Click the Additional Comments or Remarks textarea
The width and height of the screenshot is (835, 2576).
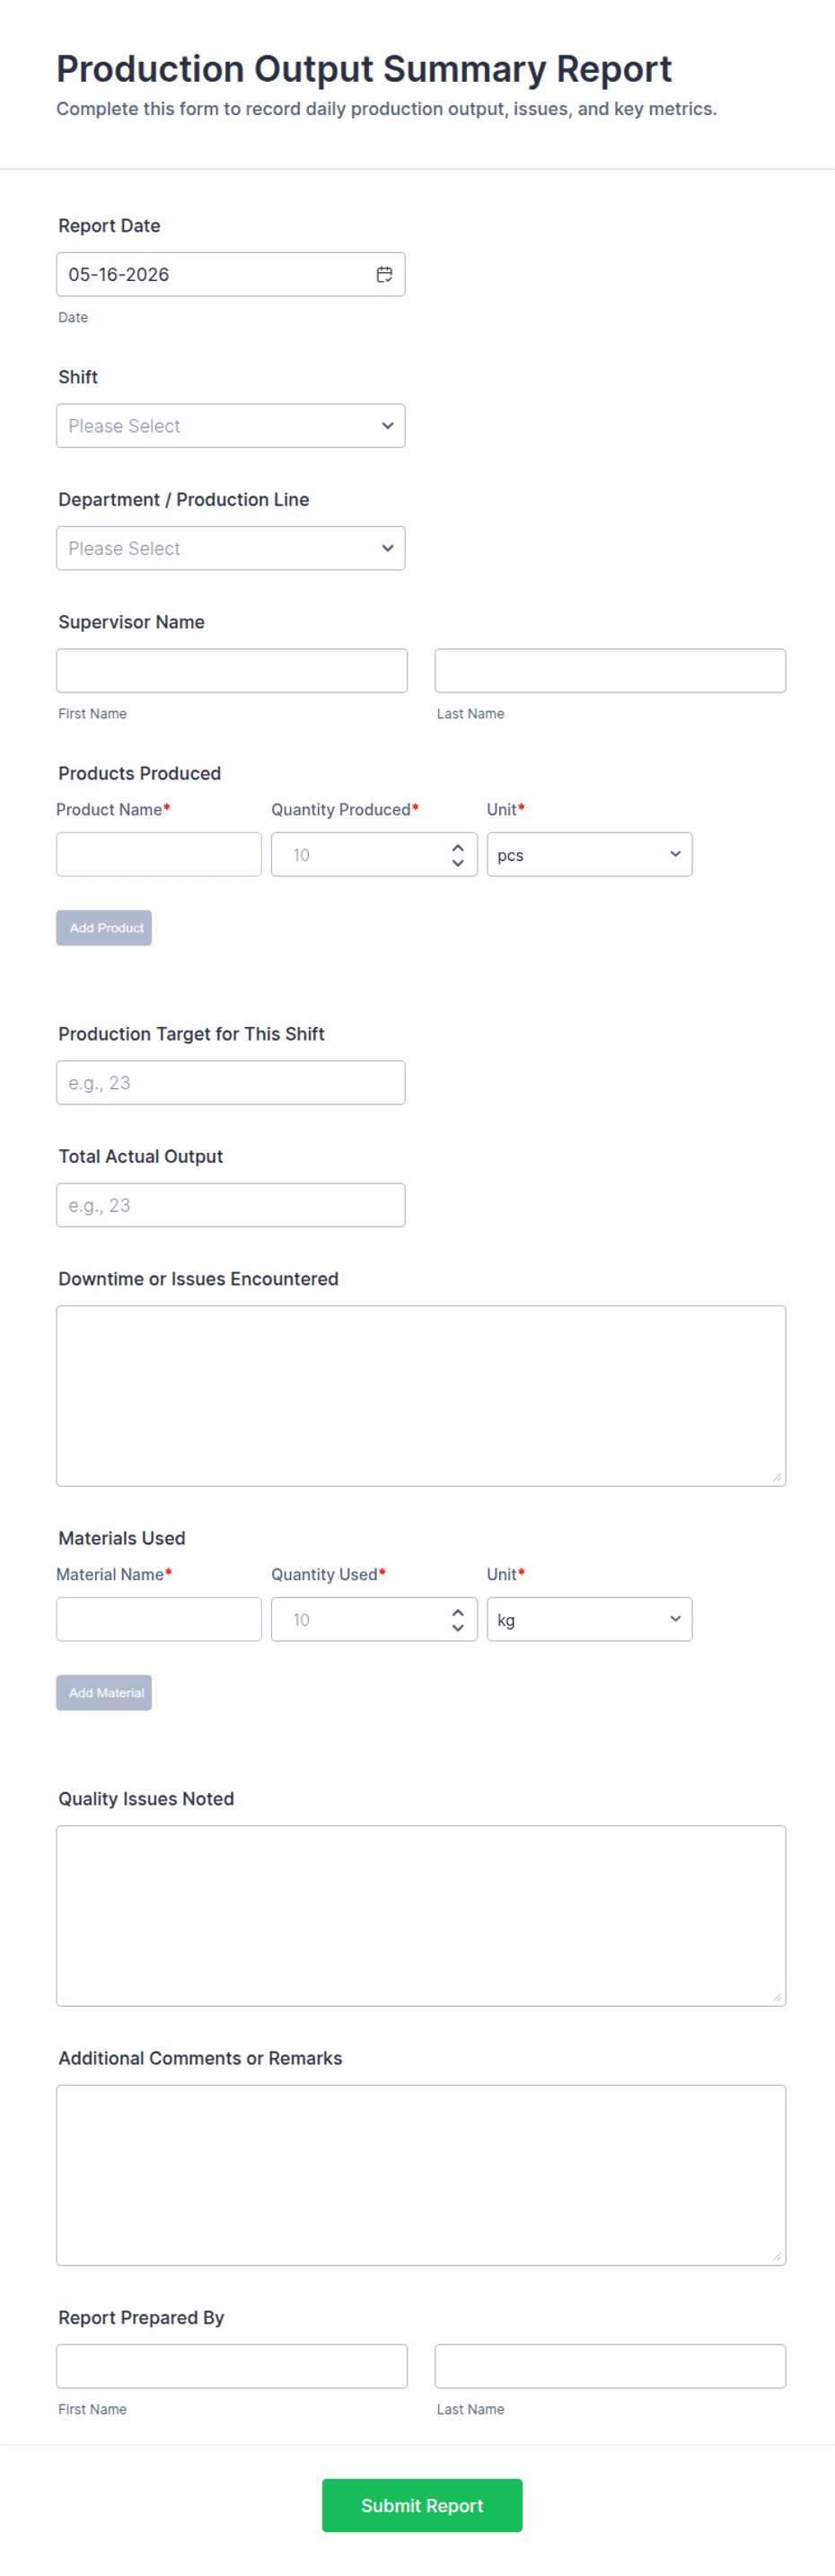421,2175
